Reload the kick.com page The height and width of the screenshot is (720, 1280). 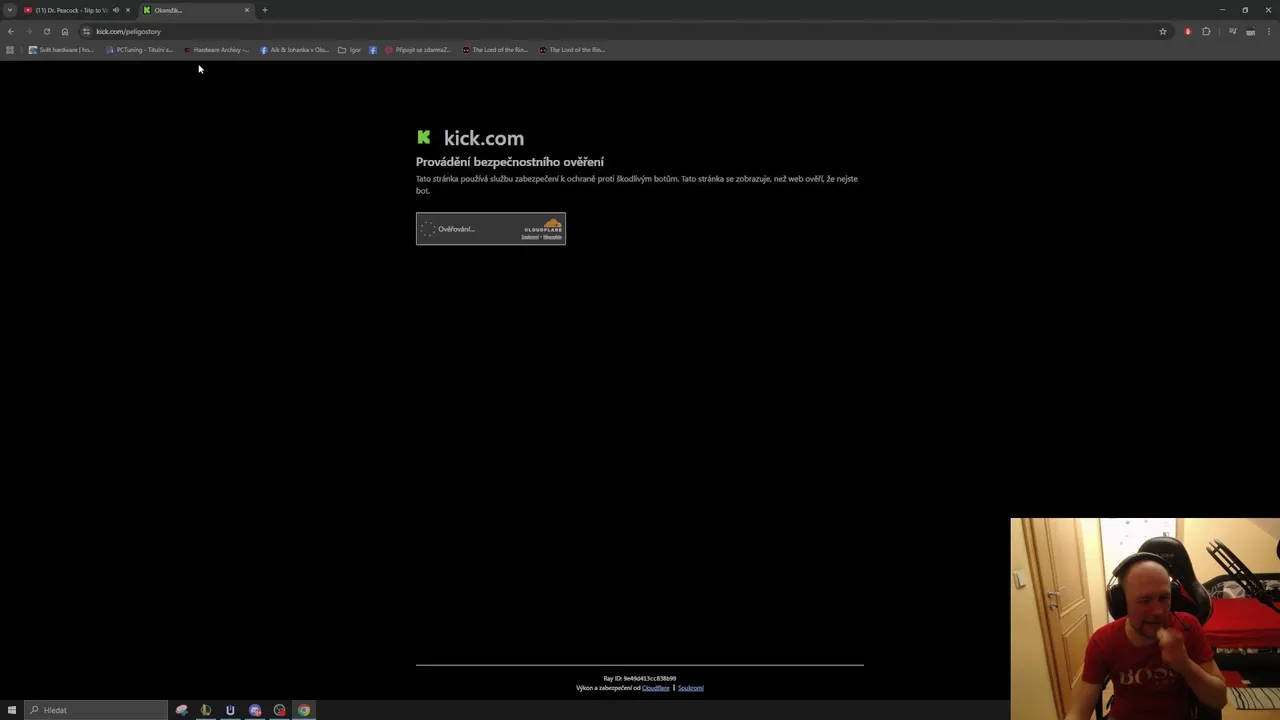pos(46,31)
